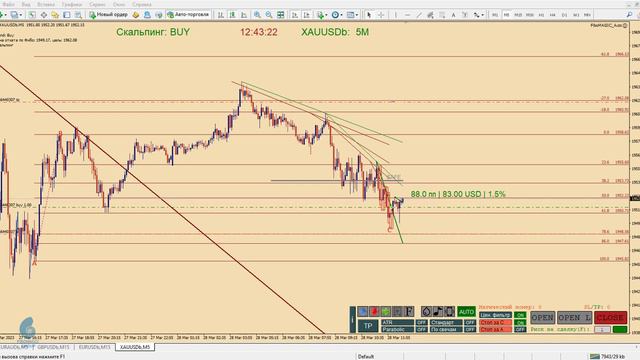The height and width of the screenshot is (360, 640).
Task: Click the 7943/29 kb connection status
Action: pos(608,356)
